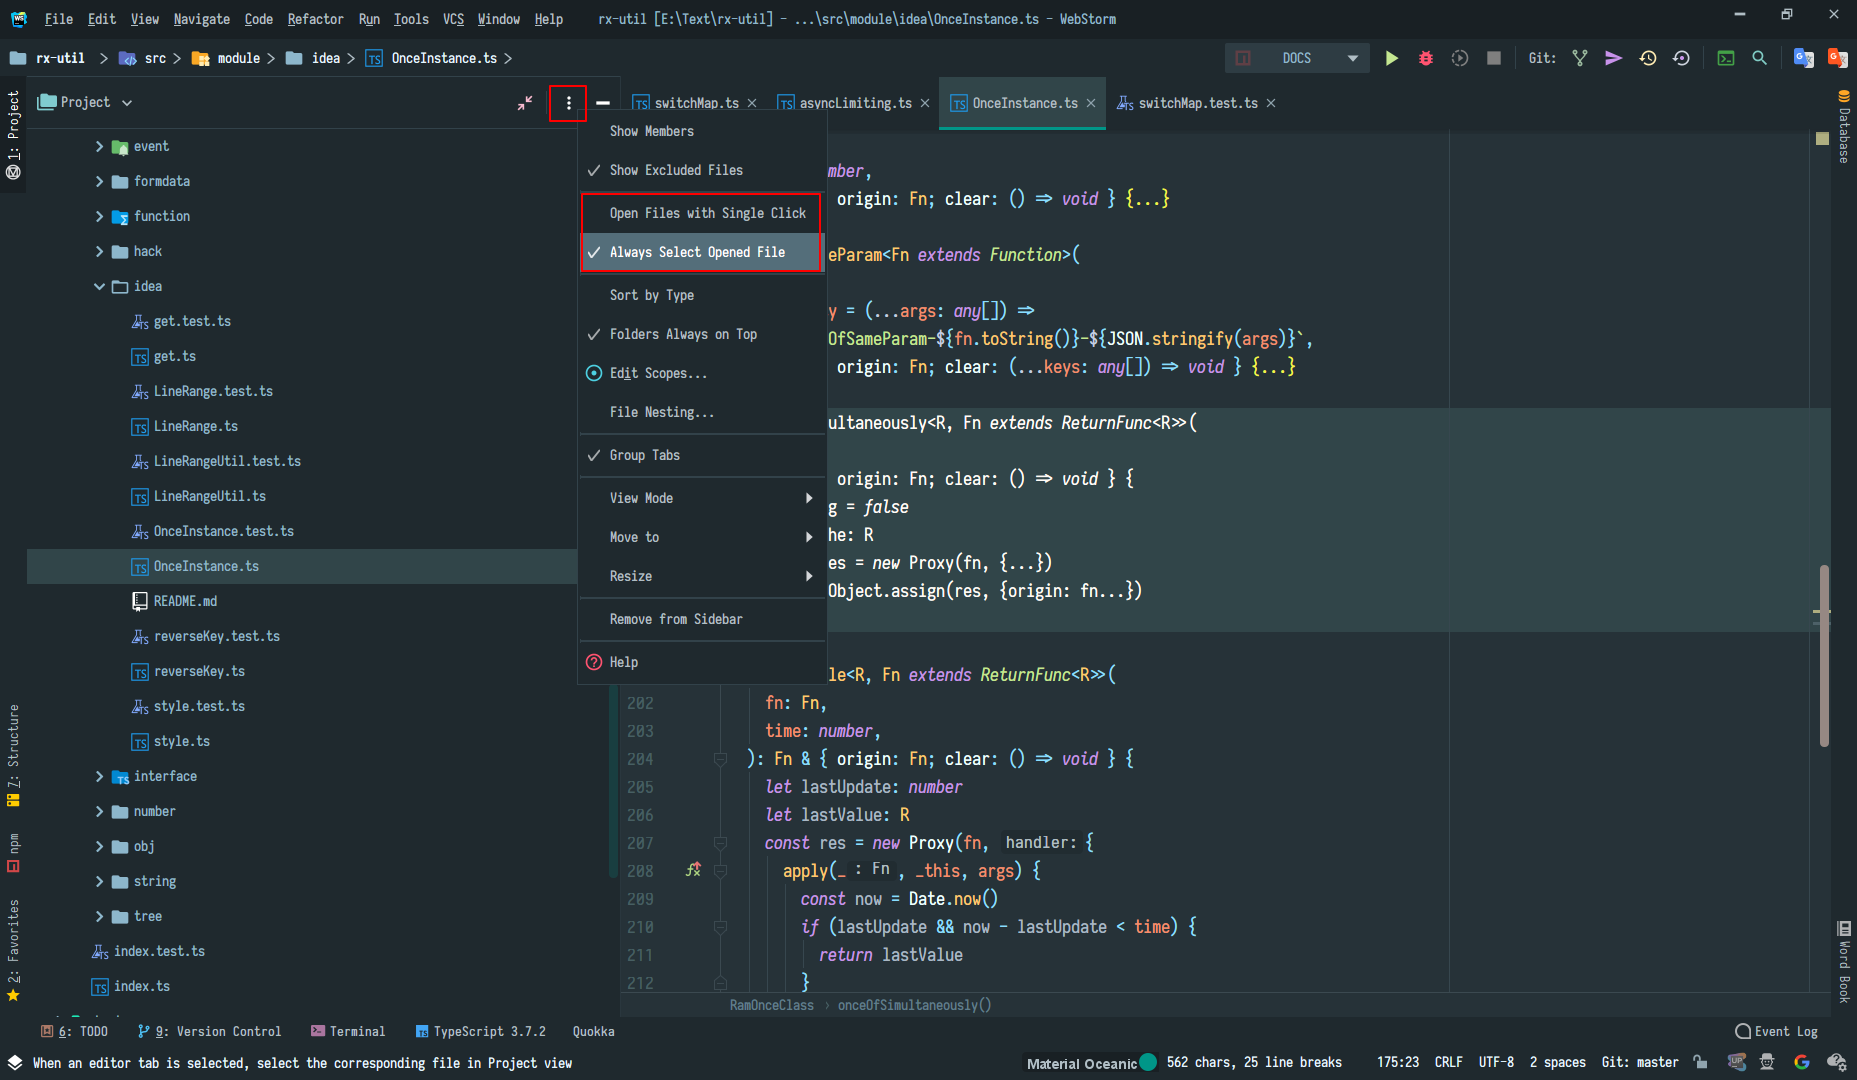Image resolution: width=1857 pixels, height=1080 pixels.
Task: Click the Google icon in status bar
Action: click(x=1802, y=1062)
